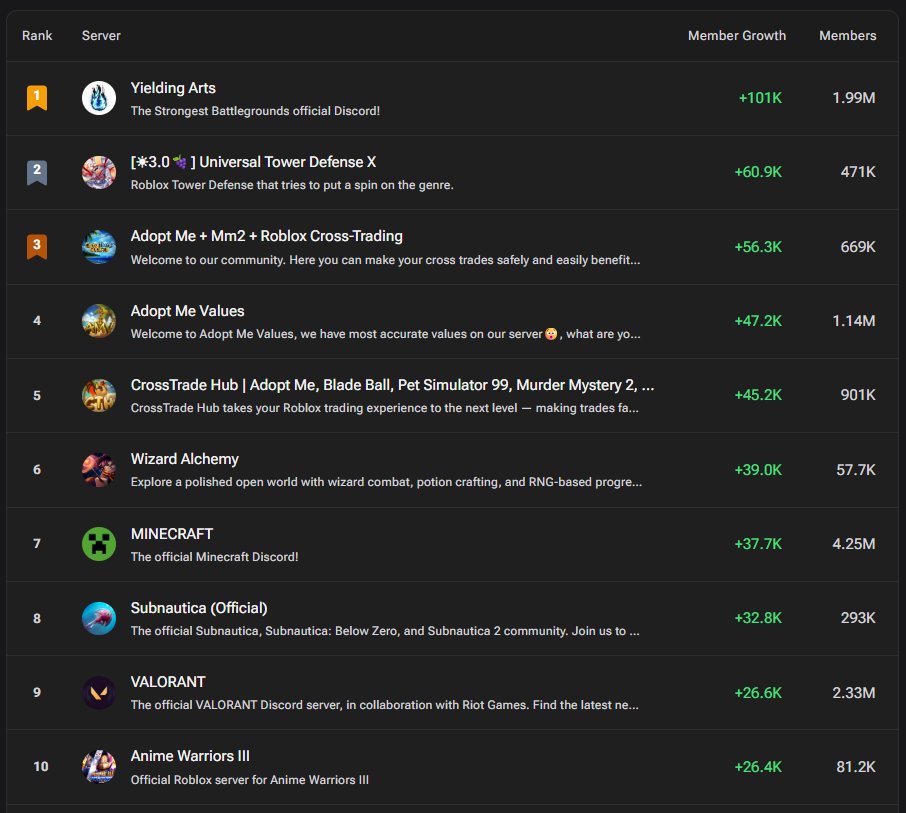Open the Anime Warriors III avatar
906x813 pixels.
(x=99, y=766)
